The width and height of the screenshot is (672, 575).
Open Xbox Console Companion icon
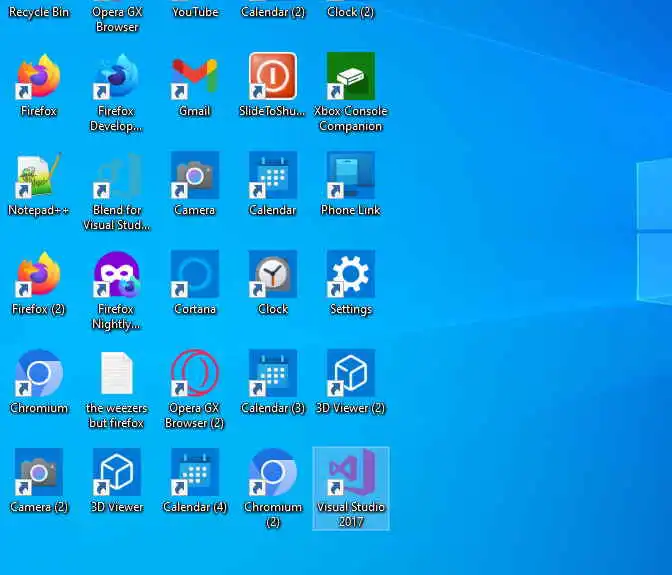coord(351,76)
